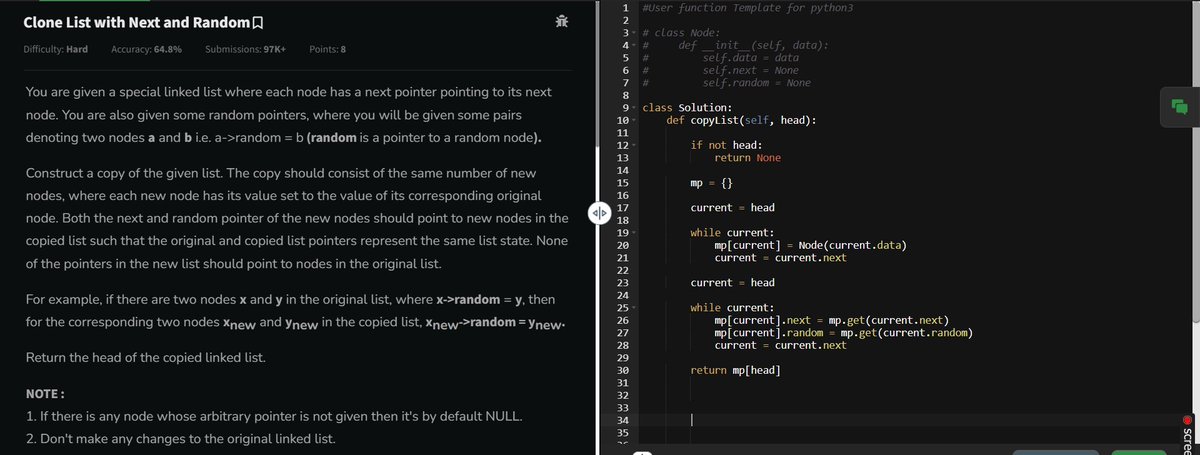Image resolution: width=1200 pixels, height=455 pixels.
Task: Bookmark the Clone List with Next and Random problem
Action: pyautogui.click(x=259, y=22)
